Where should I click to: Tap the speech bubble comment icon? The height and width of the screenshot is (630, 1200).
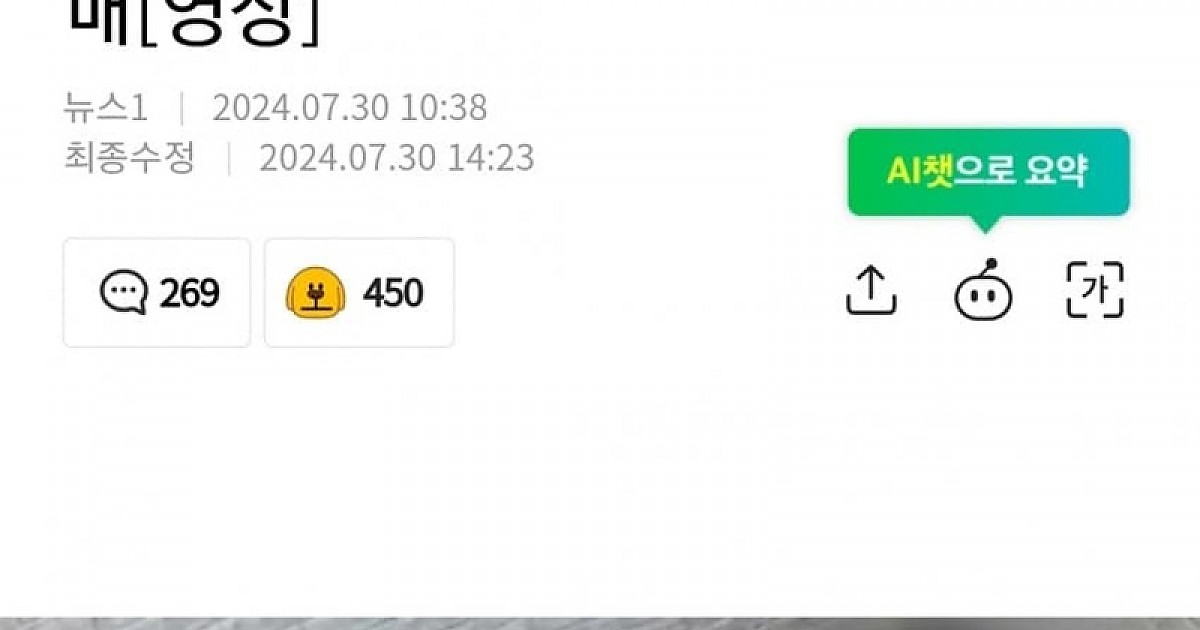coord(124,293)
